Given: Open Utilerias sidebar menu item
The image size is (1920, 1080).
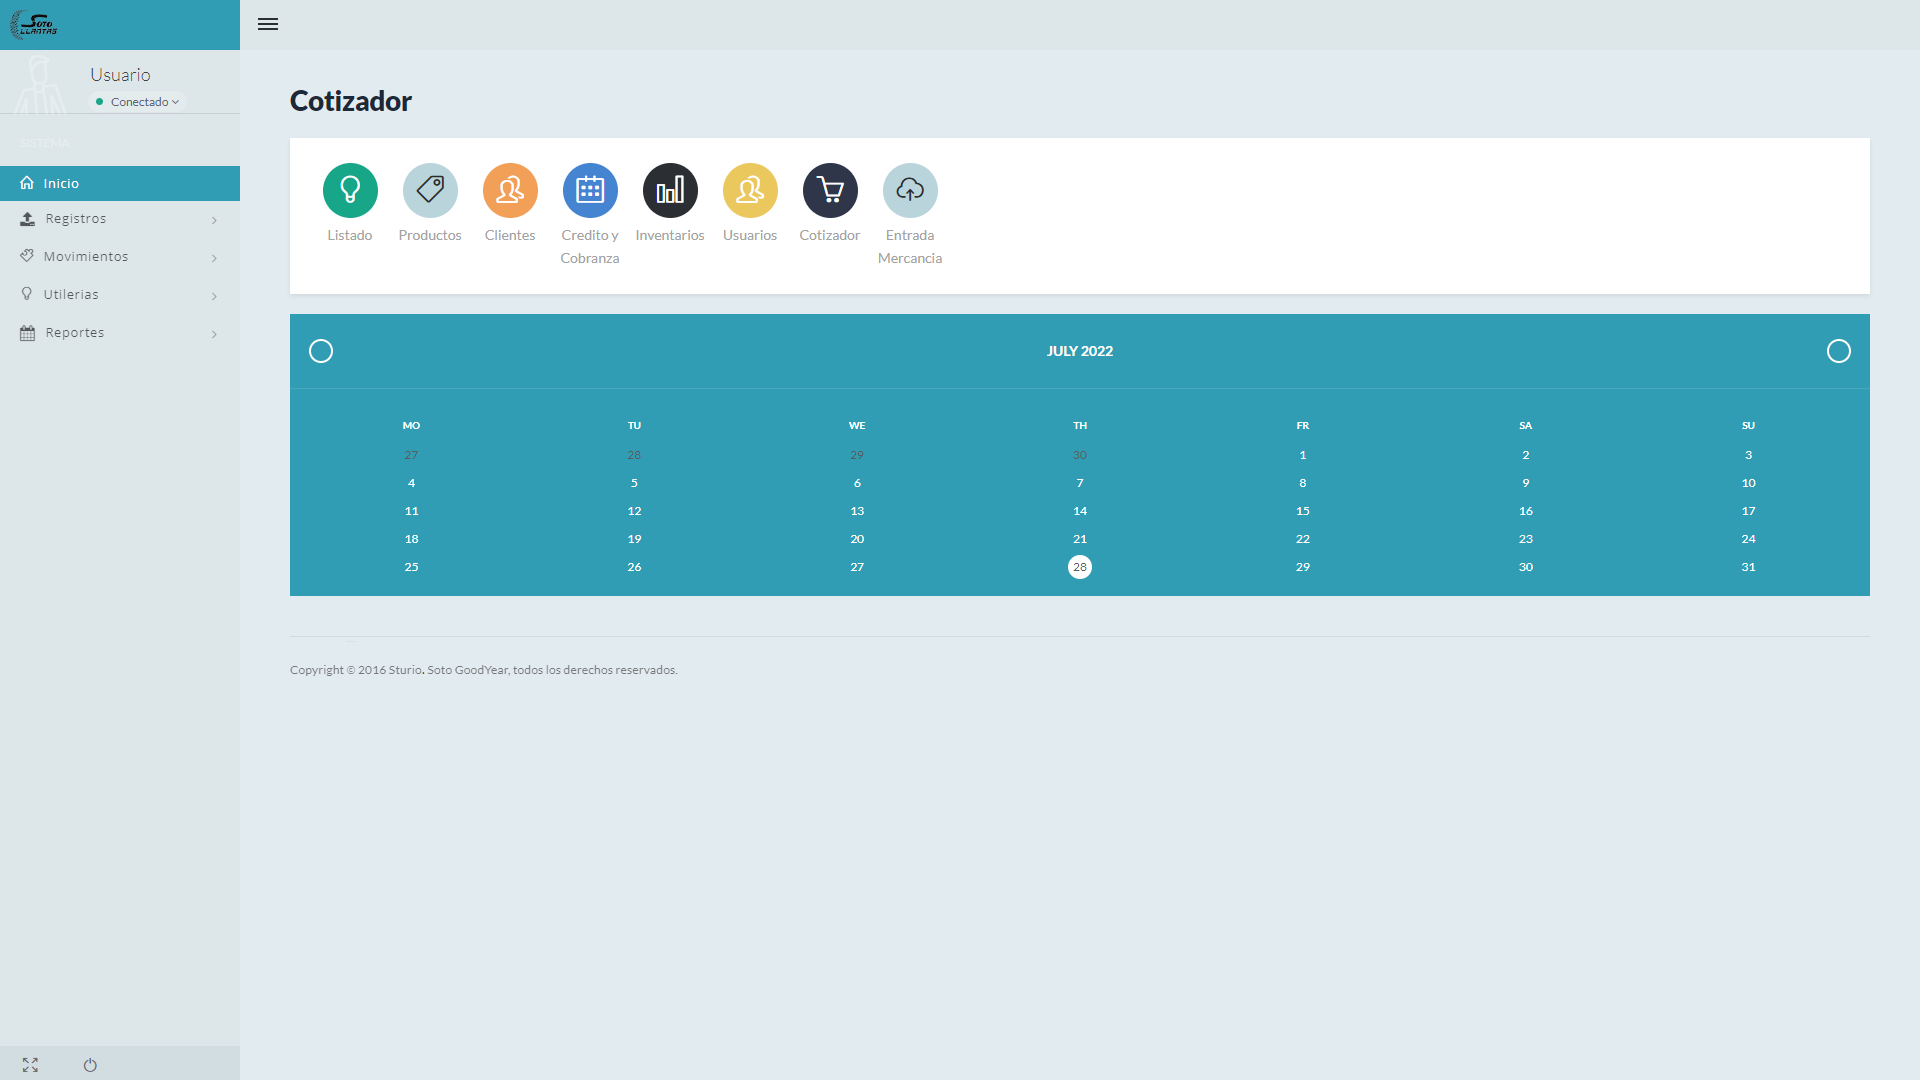Looking at the screenshot, I should (120, 295).
